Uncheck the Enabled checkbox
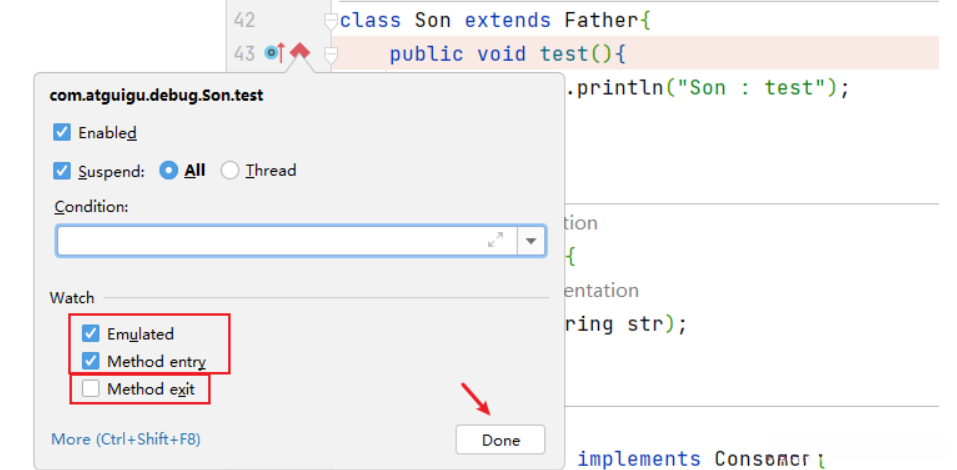Image resolution: width=957 pixels, height=470 pixels. click(62, 132)
